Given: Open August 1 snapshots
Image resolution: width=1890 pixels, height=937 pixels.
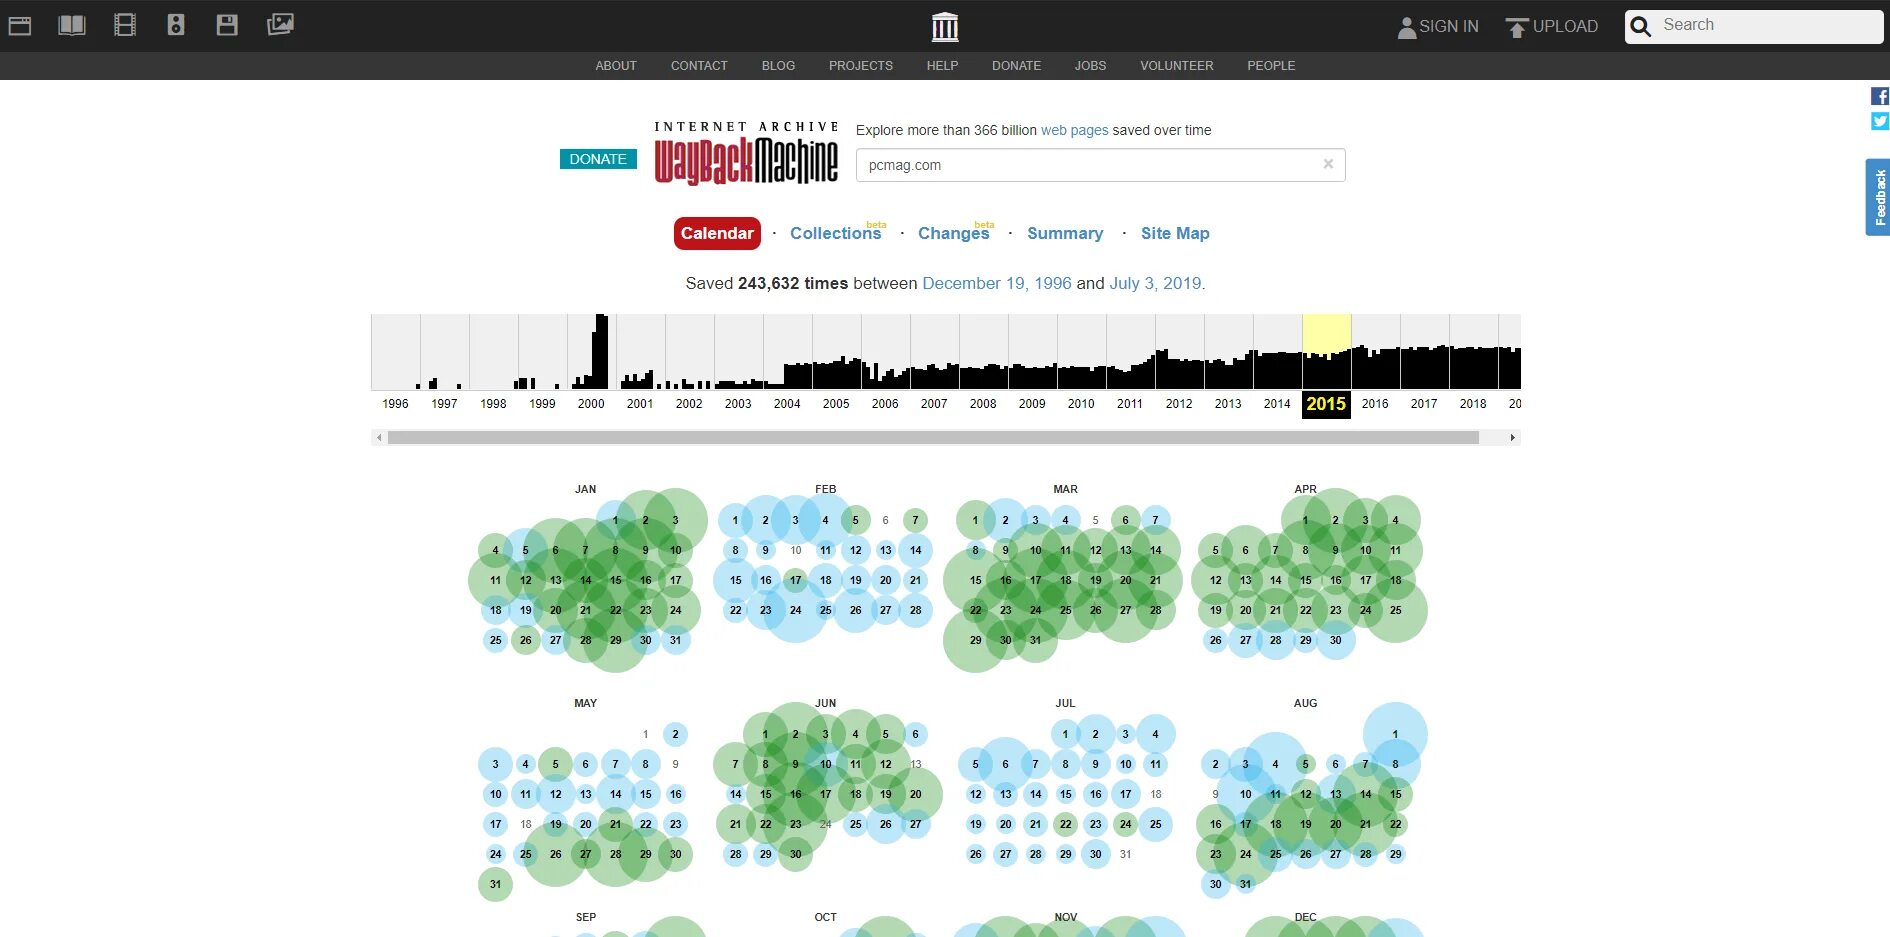Looking at the screenshot, I should click(1396, 734).
